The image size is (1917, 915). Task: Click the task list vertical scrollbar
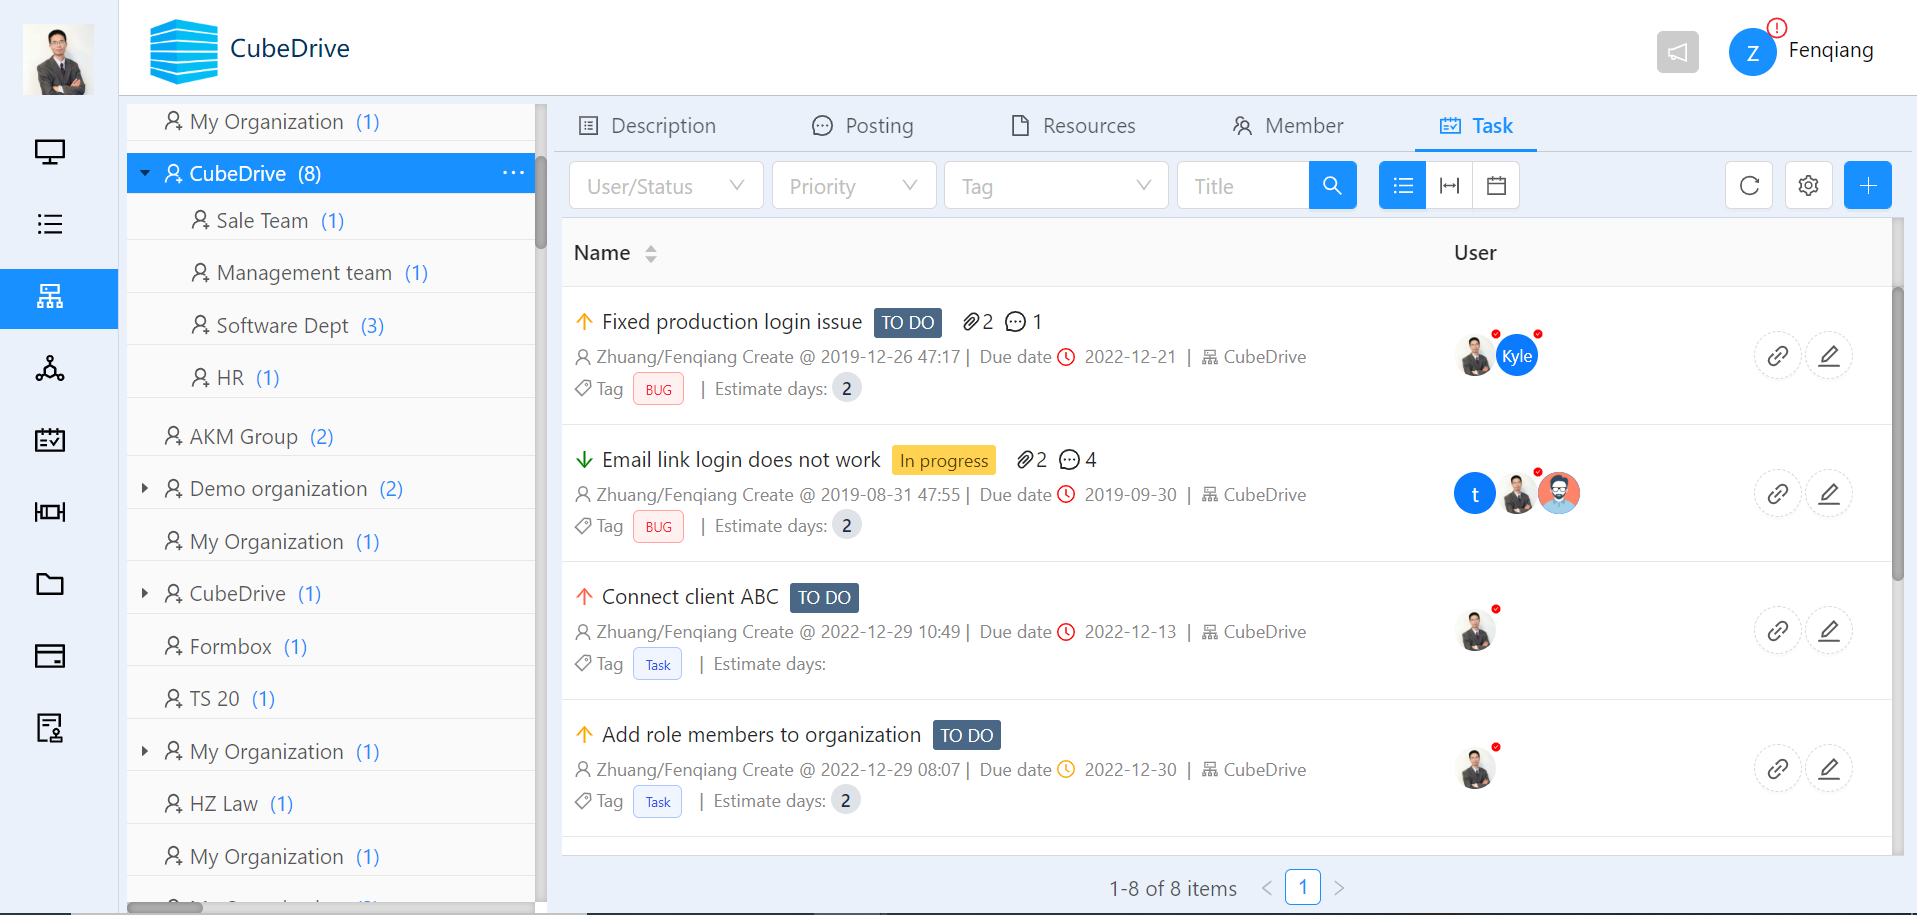pyautogui.click(x=1897, y=434)
